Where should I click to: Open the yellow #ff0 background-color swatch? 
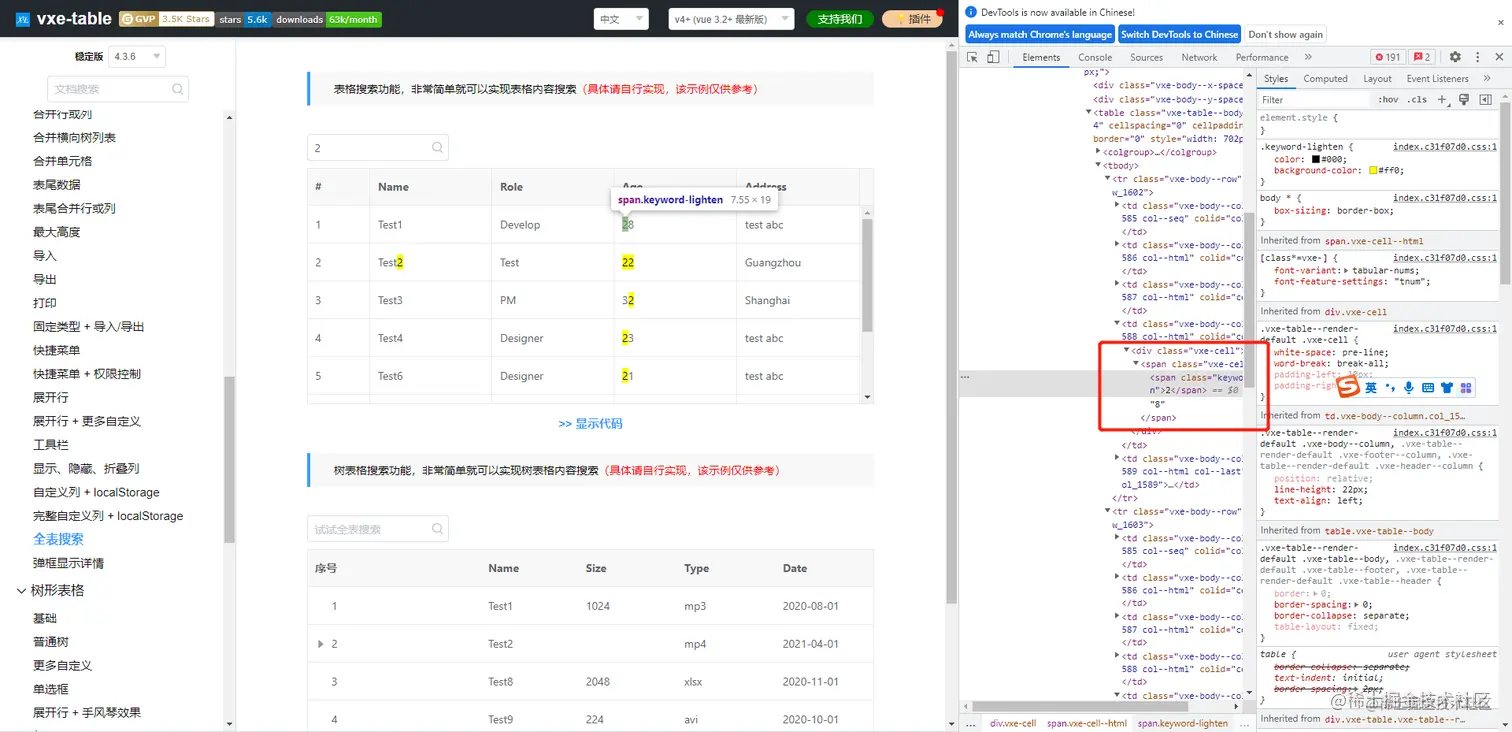1373,170
